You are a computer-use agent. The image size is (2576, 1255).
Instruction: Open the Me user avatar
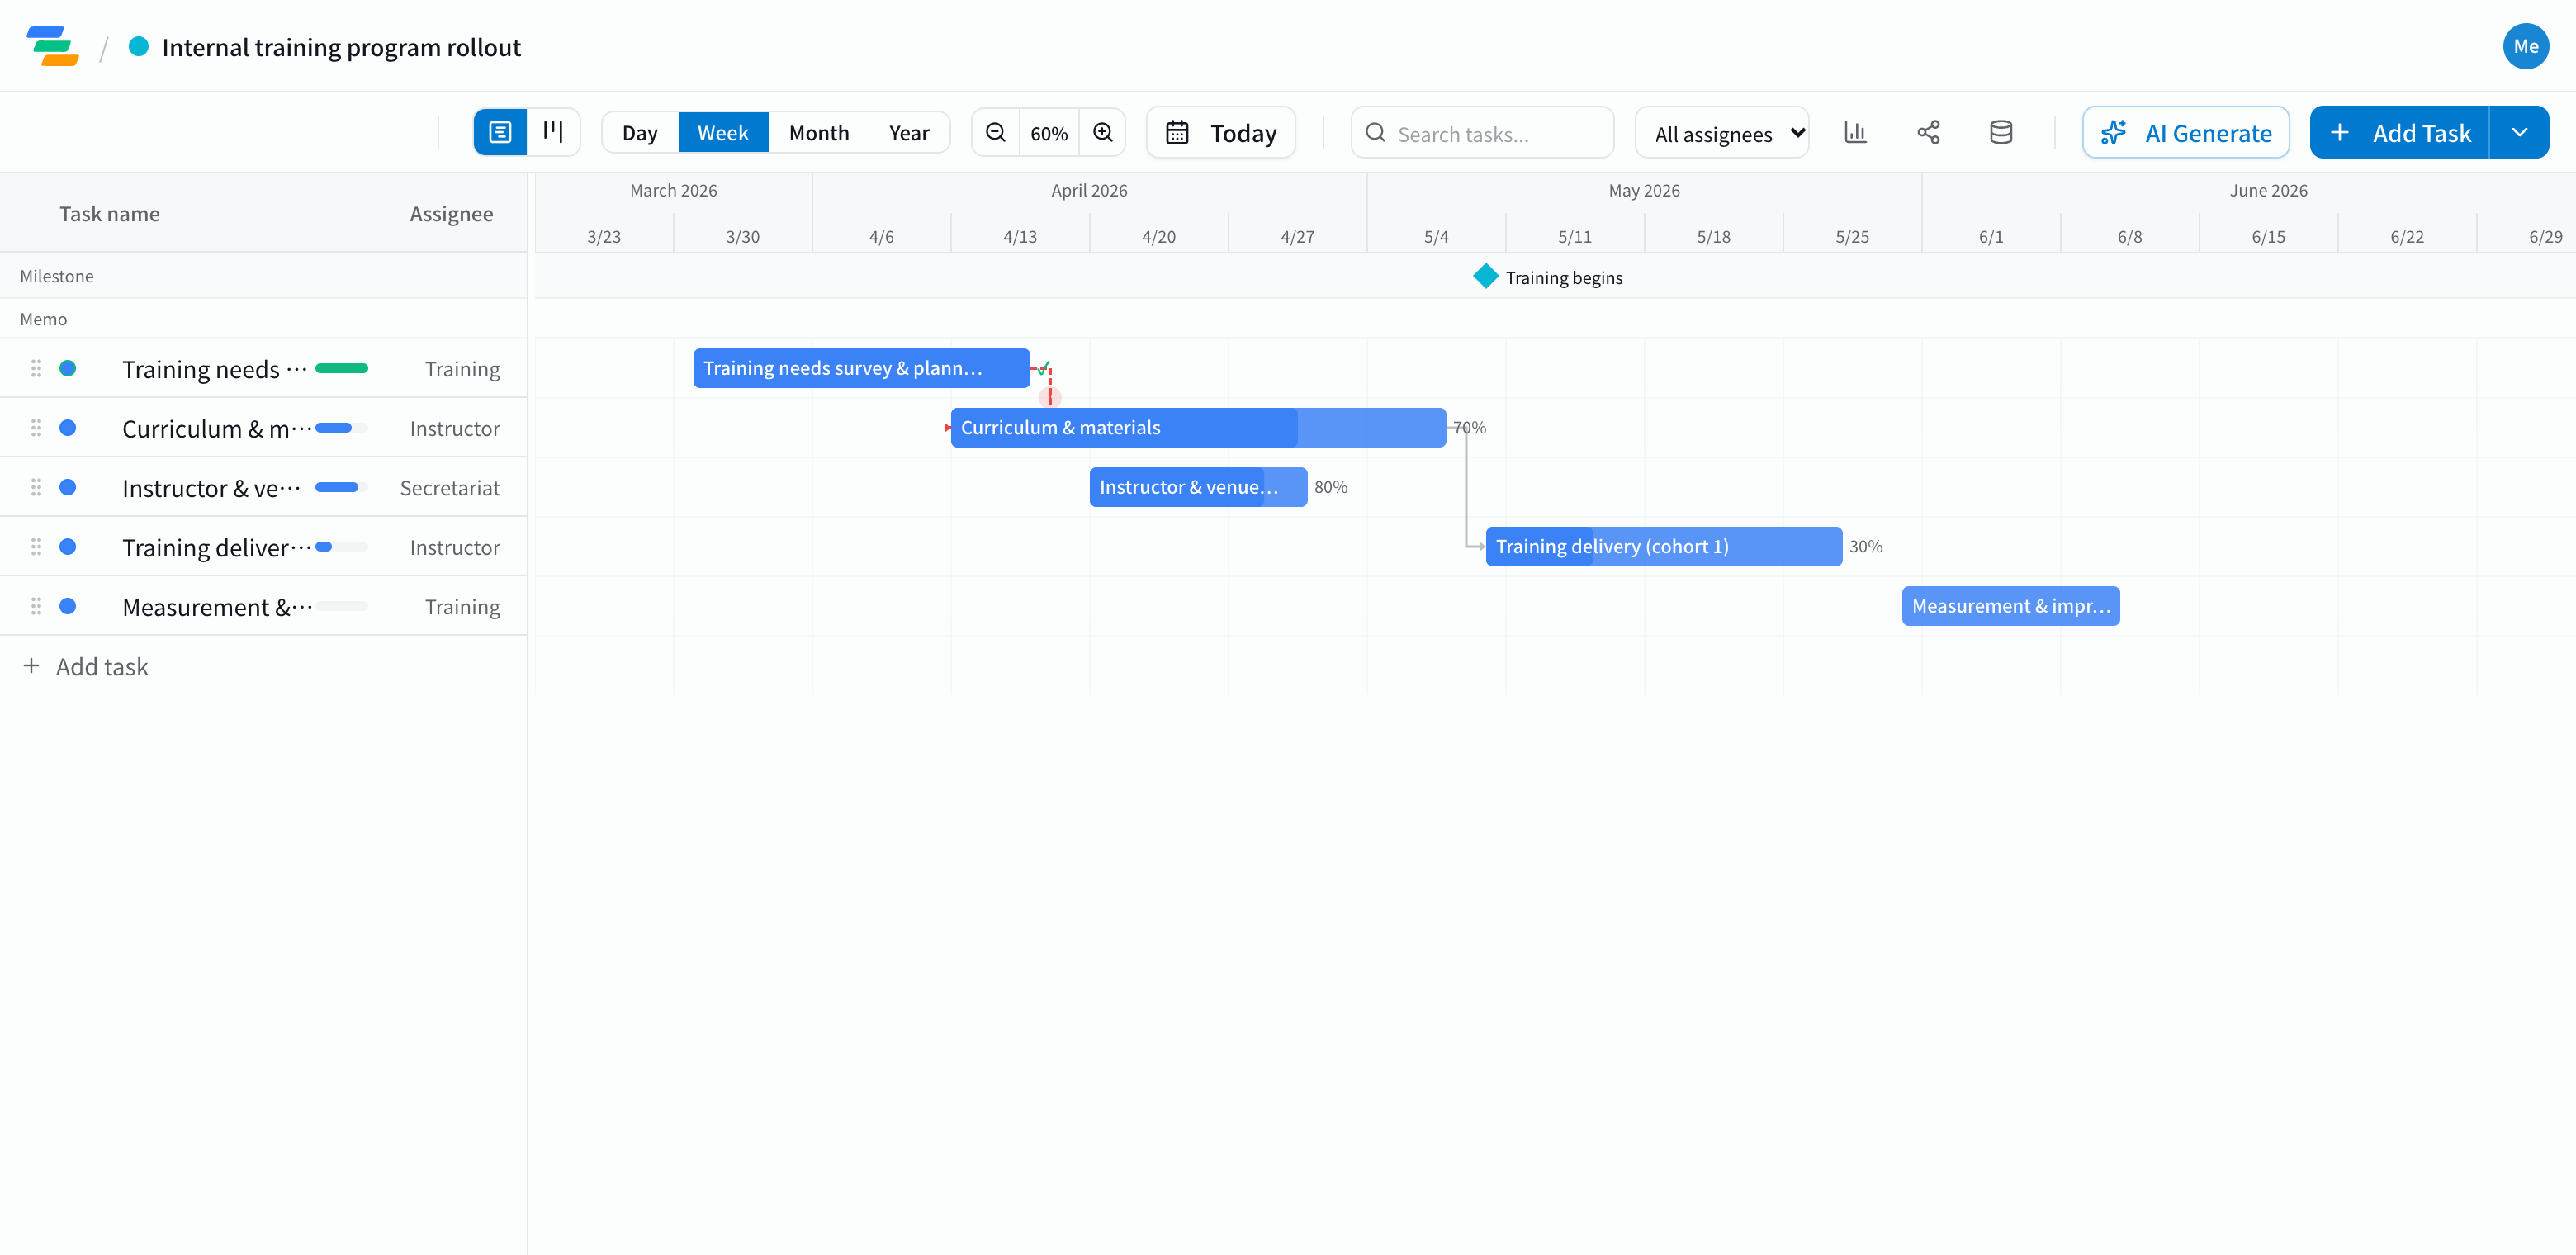click(2526, 46)
